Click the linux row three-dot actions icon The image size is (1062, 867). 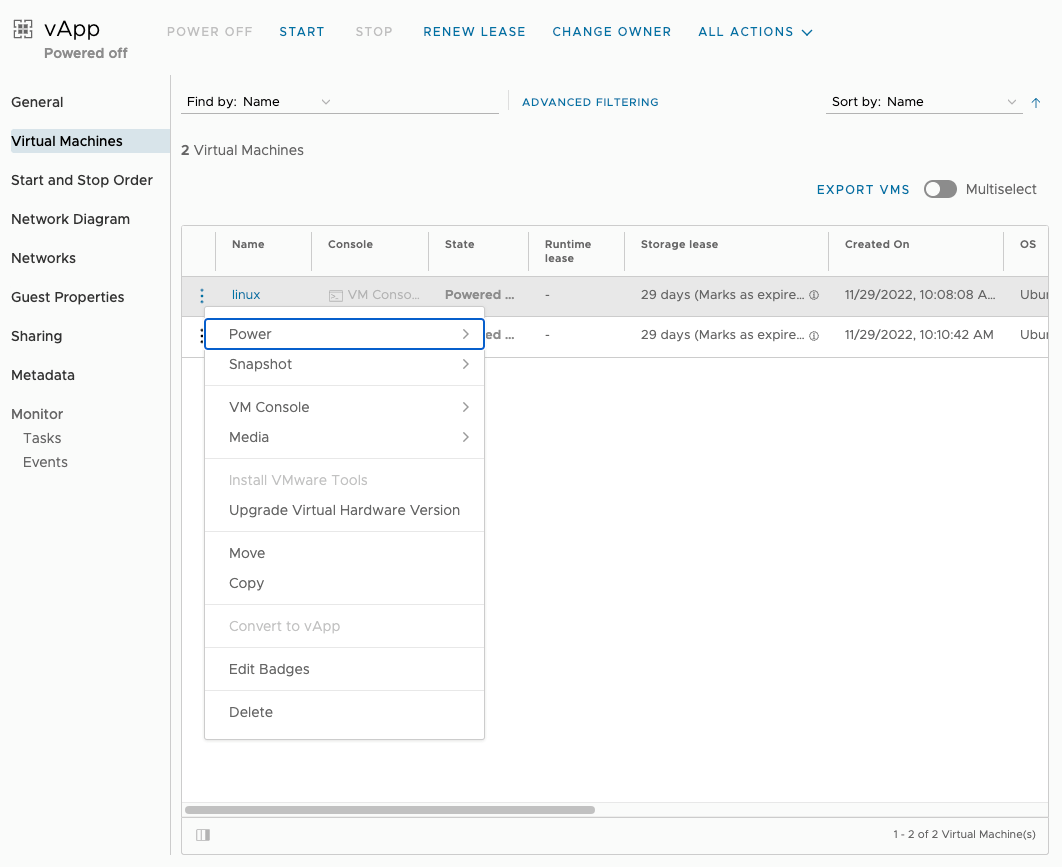pos(202,296)
